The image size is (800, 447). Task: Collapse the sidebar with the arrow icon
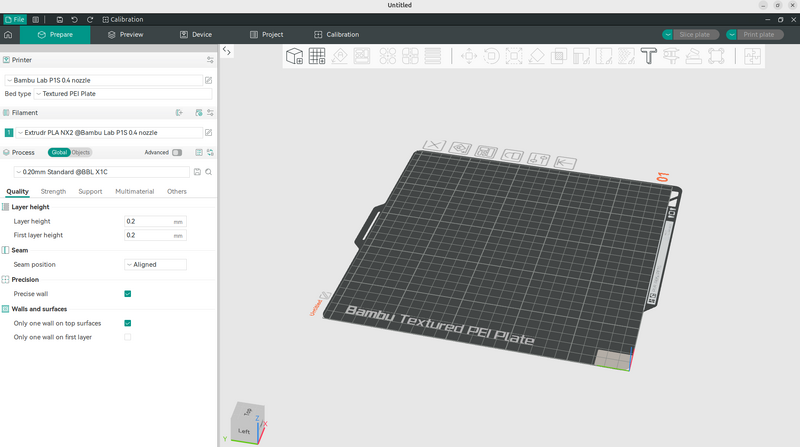pyautogui.click(x=227, y=50)
